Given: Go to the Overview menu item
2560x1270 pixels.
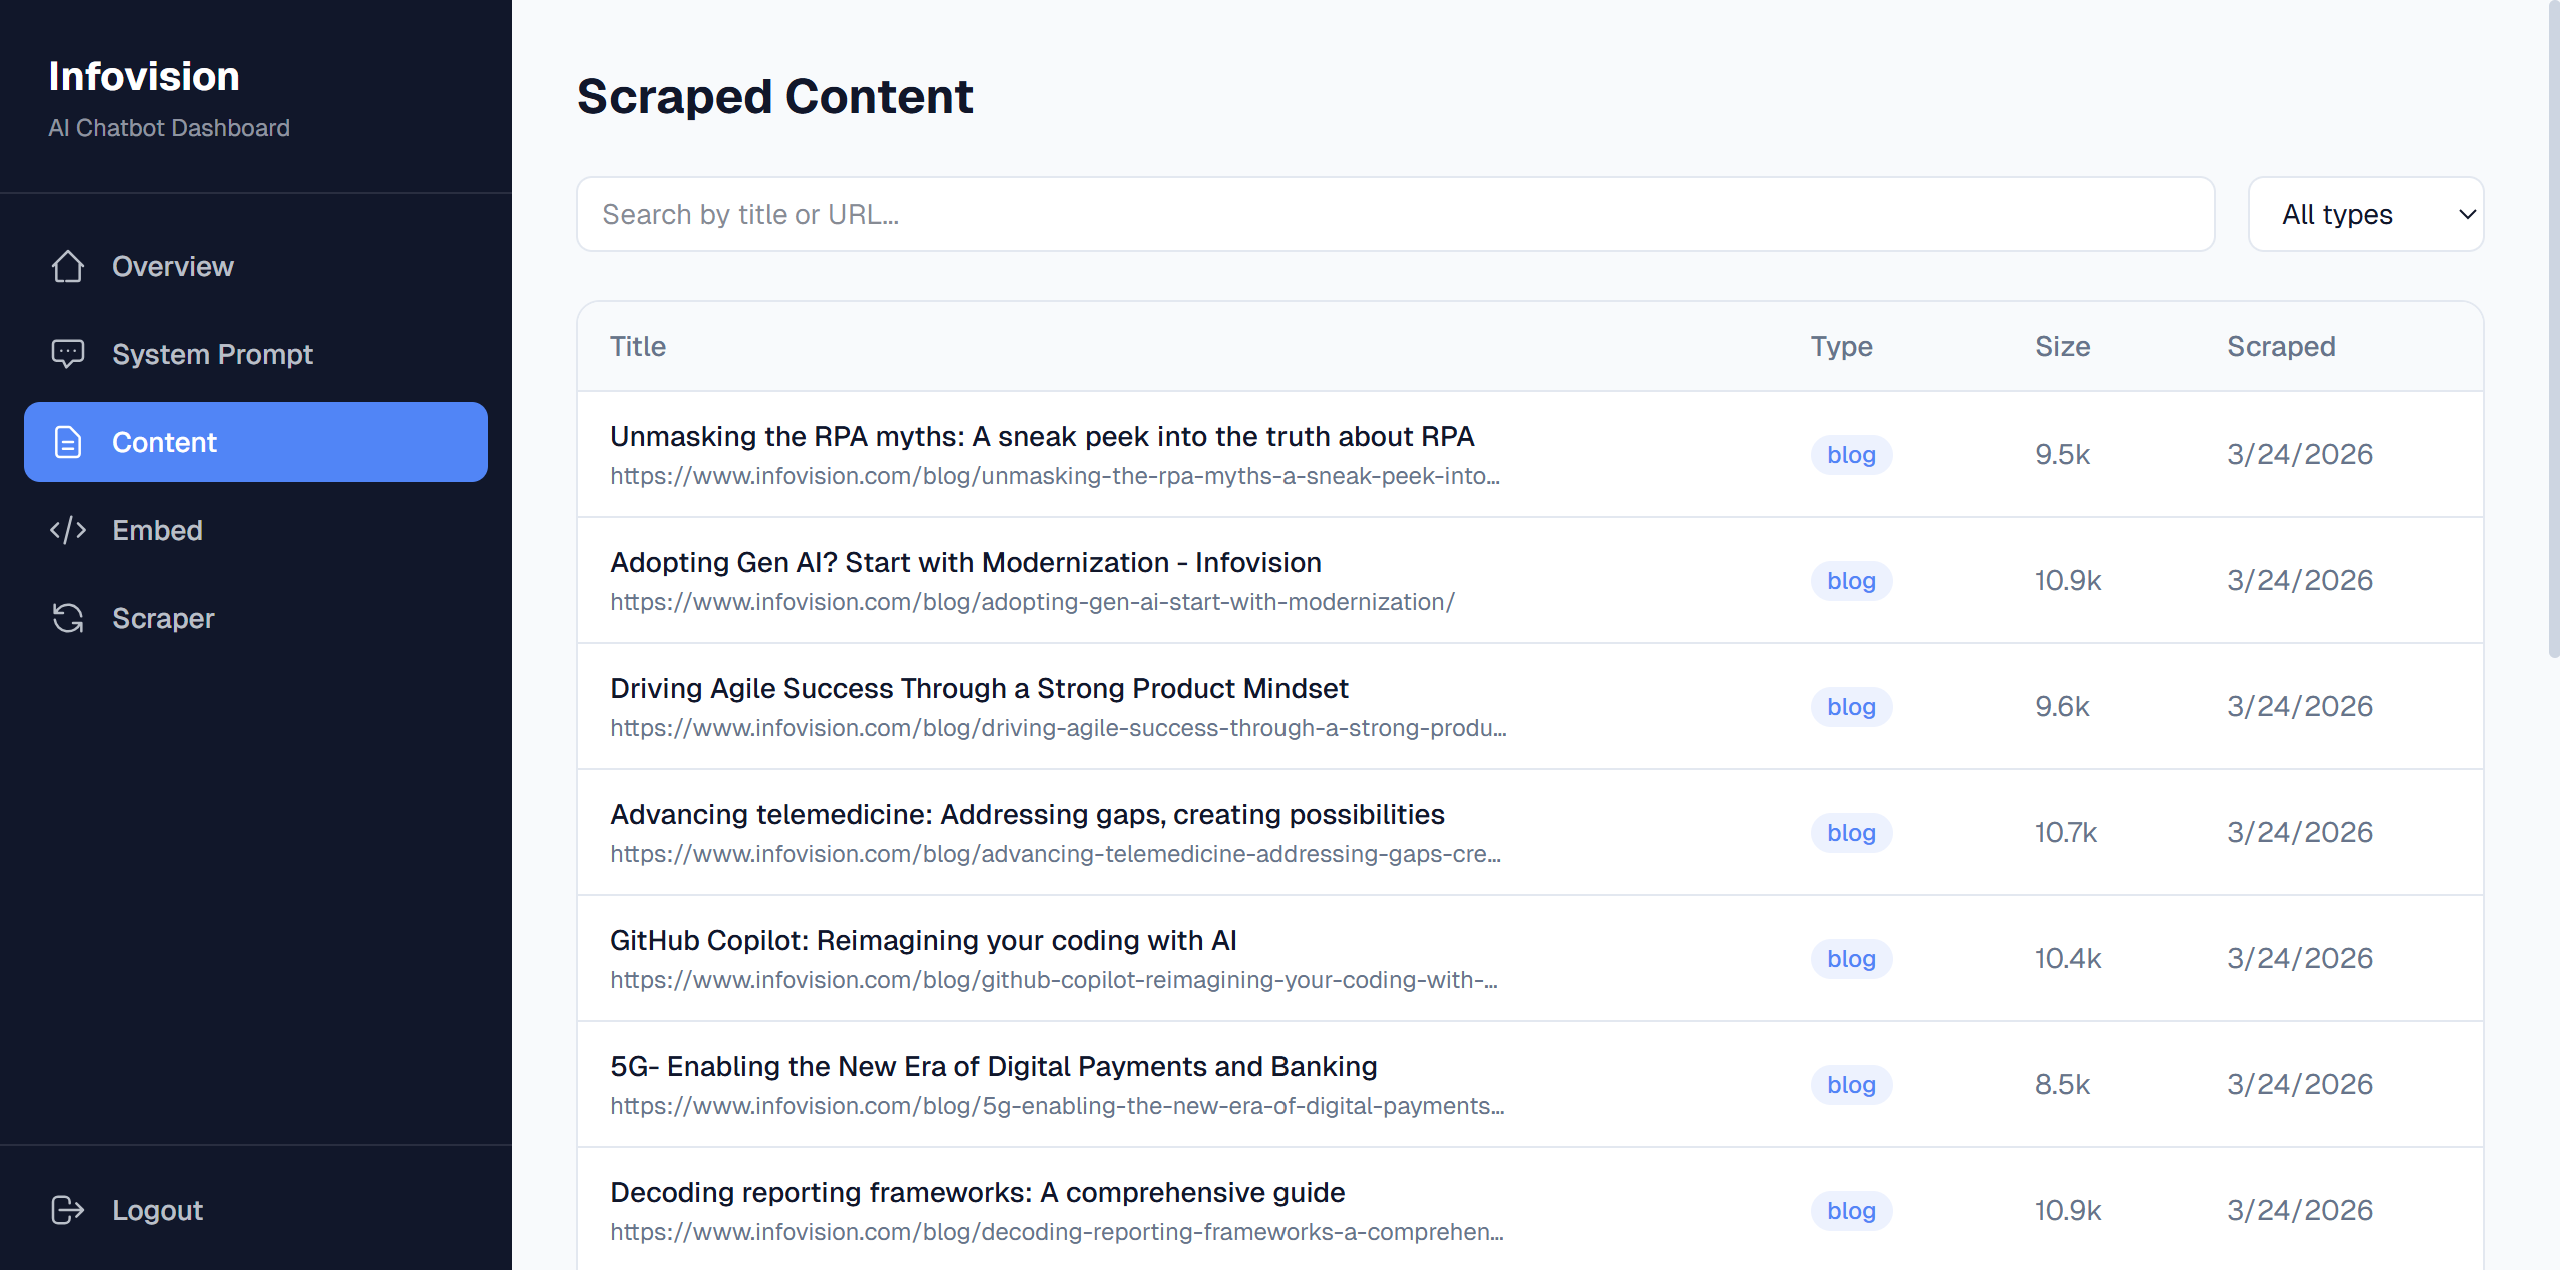Looking at the screenshot, I should tap(172, 266).
